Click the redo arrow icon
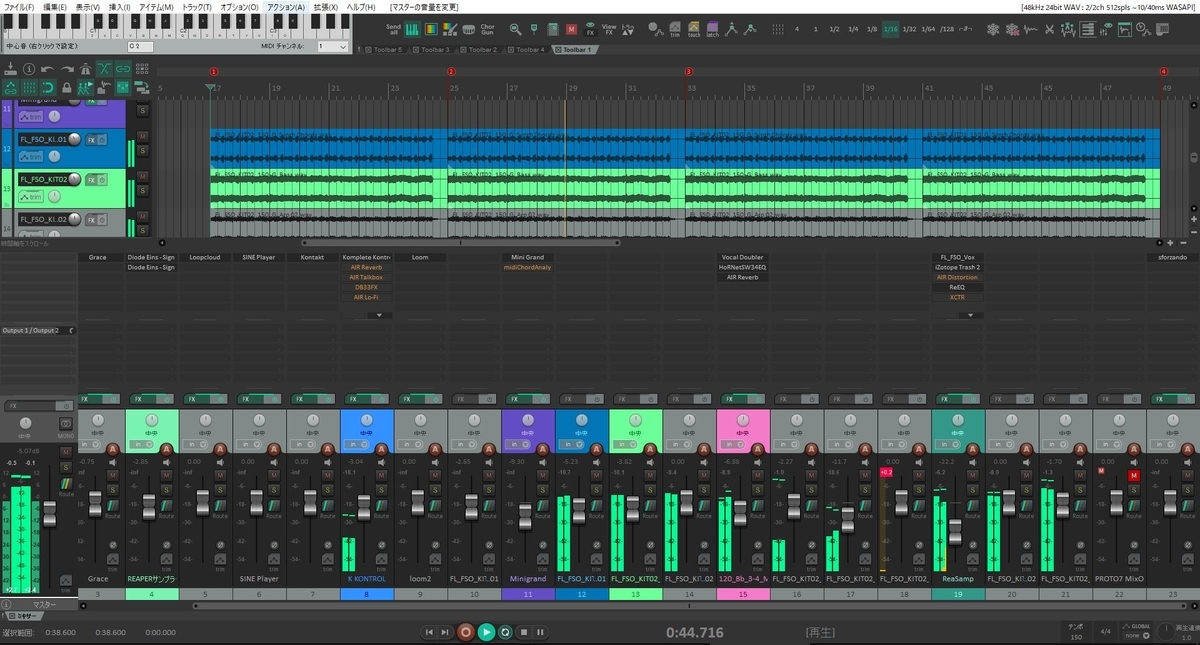 click(67, 69)
